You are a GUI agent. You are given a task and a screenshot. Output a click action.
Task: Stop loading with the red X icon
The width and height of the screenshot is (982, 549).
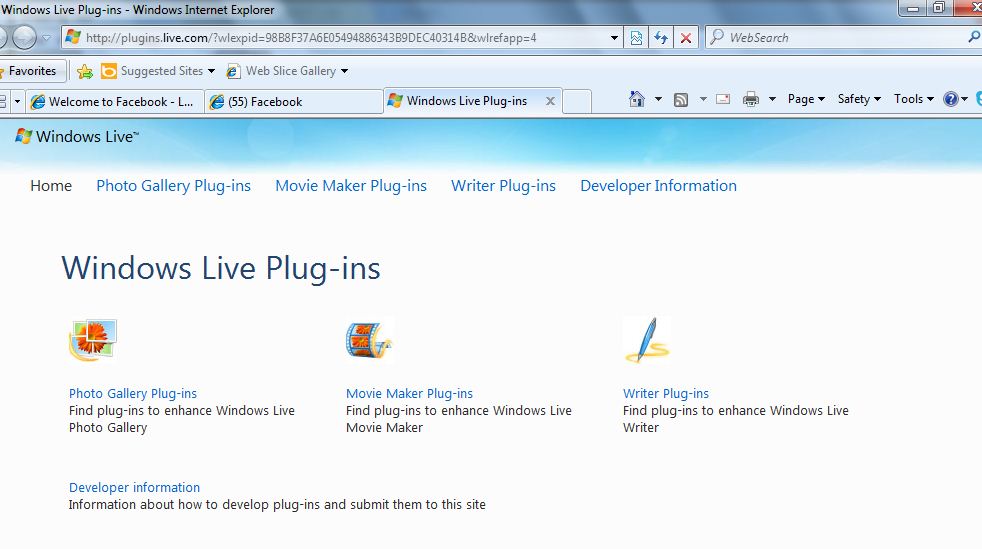(x=686, y=38)
